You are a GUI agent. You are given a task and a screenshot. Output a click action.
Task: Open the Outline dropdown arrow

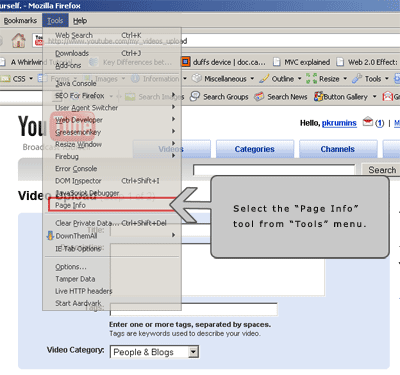click(299, 79)
